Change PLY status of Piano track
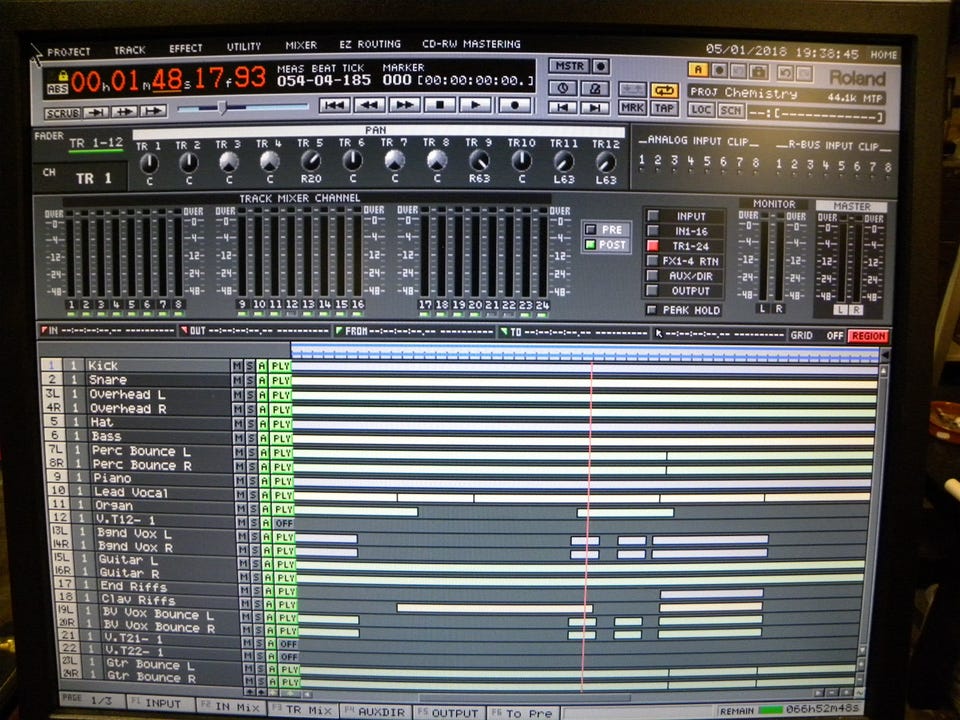960x720 pixels. coord(282,481)
